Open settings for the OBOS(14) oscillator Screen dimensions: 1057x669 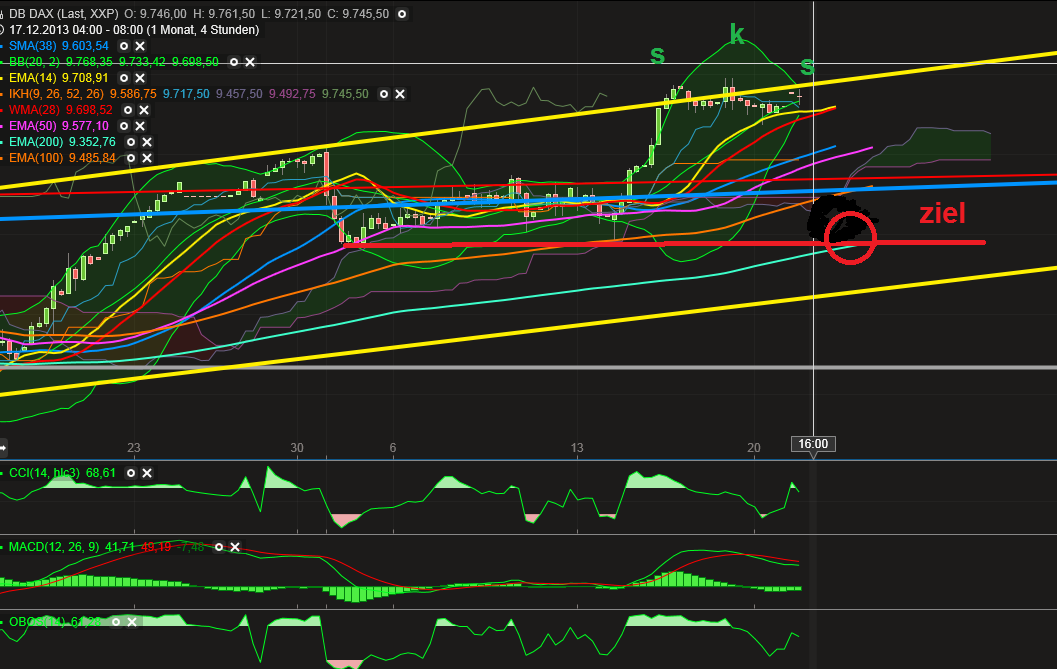116,622
